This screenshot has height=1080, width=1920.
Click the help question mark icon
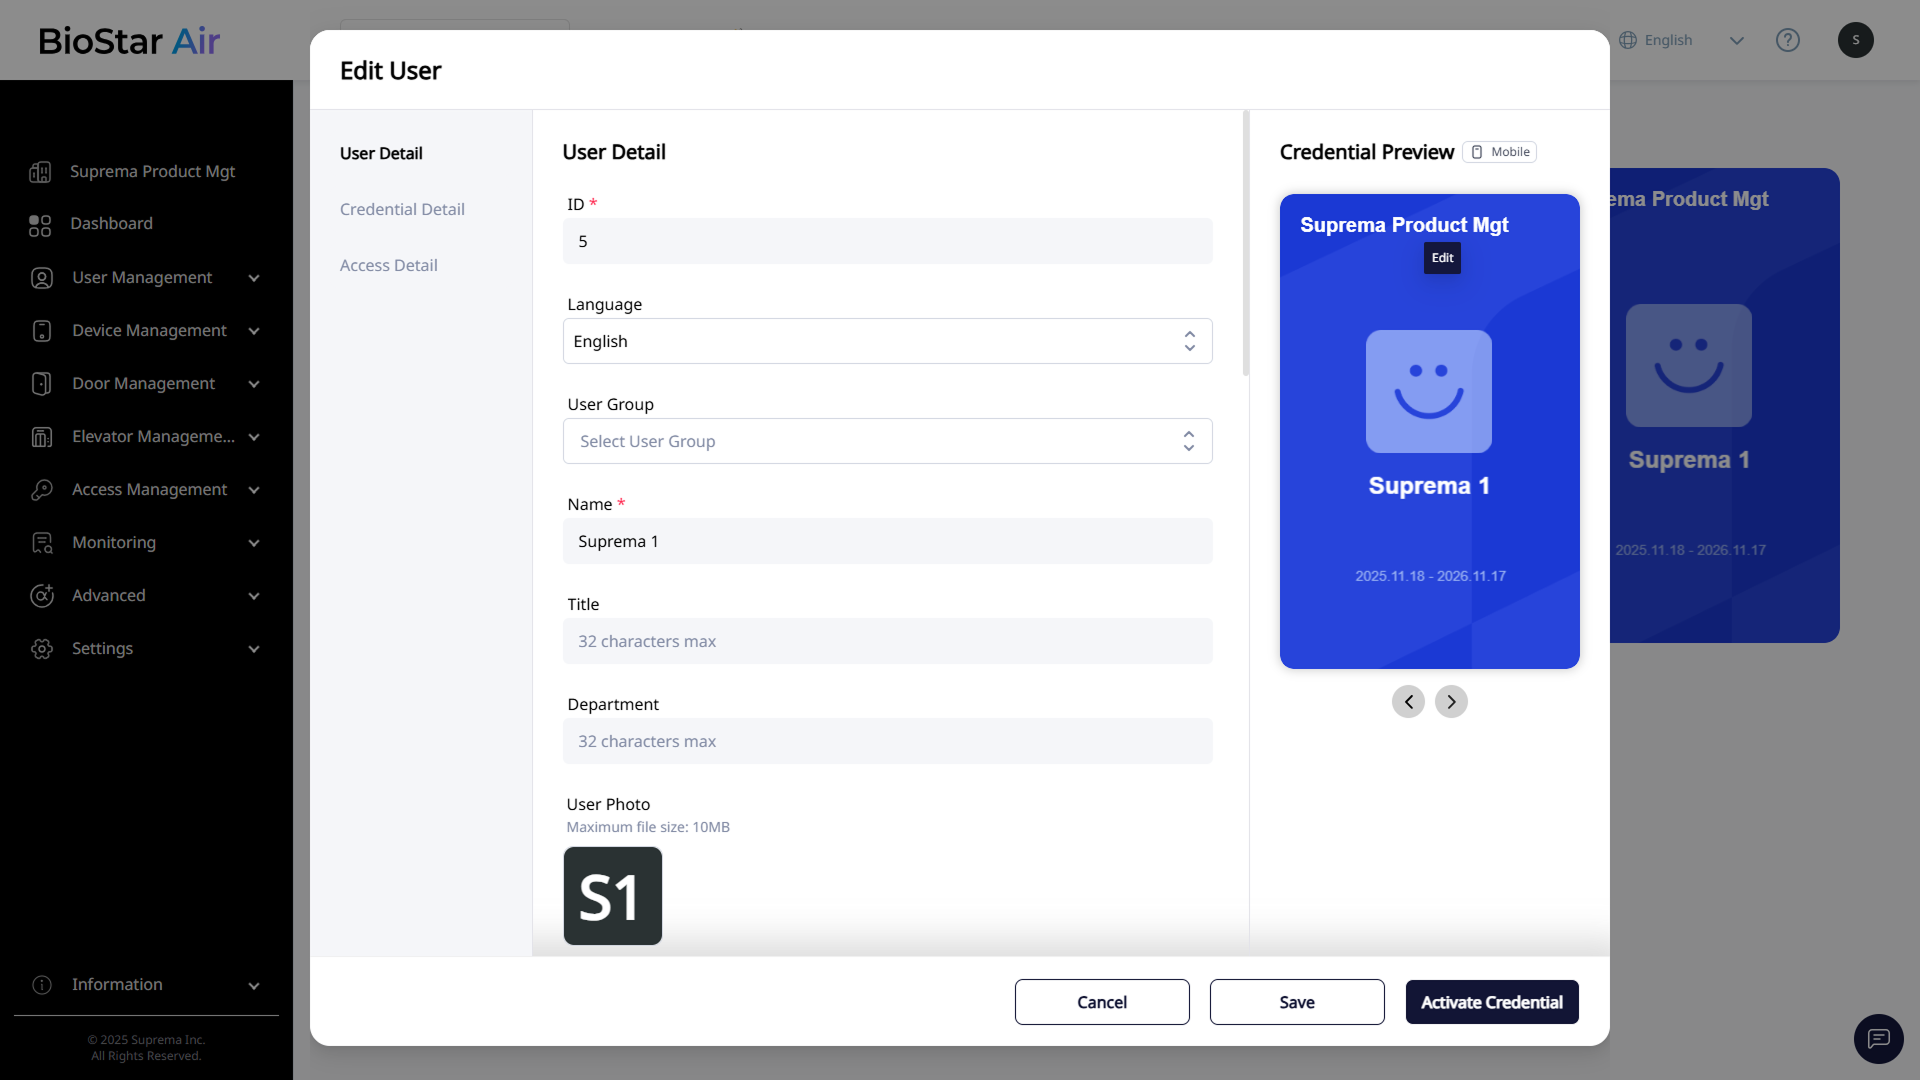[x=1787, y=40]
